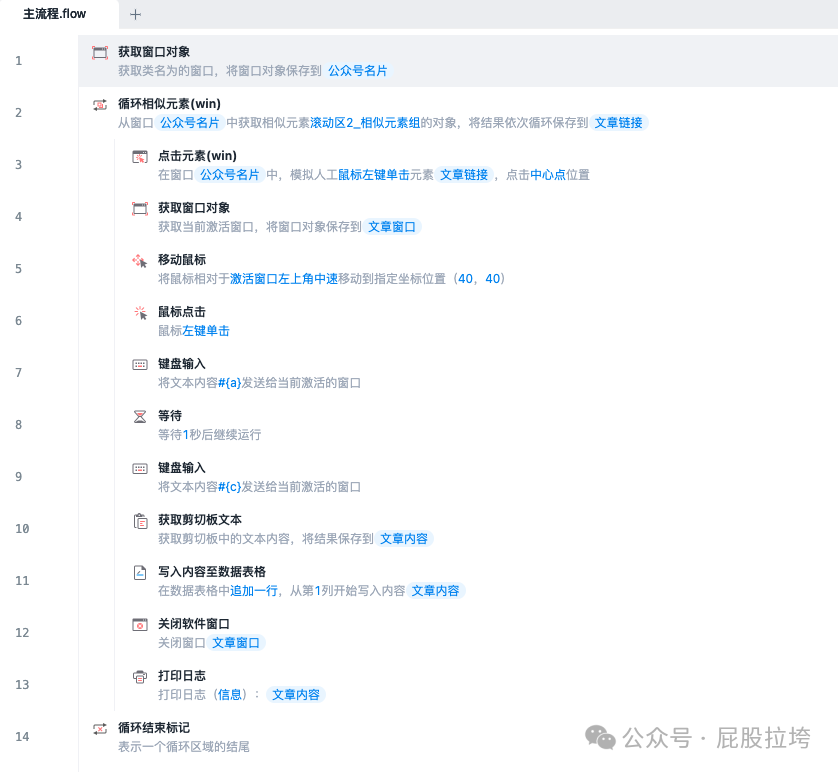Click the 关闭软件窗口 step title
838x772 pixels.
(194, 624)
